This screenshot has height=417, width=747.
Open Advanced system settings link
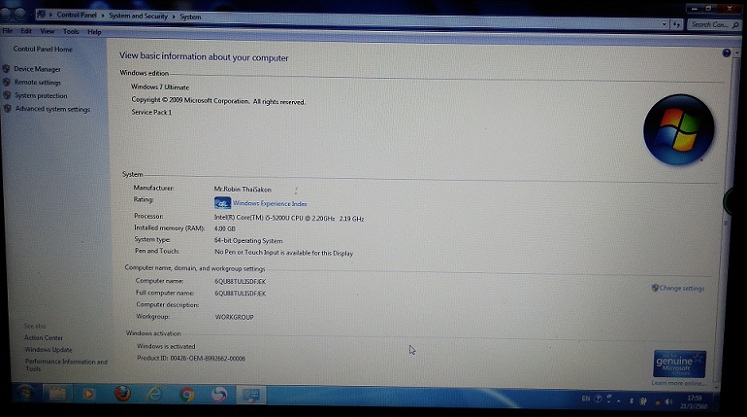pos(52,109)
